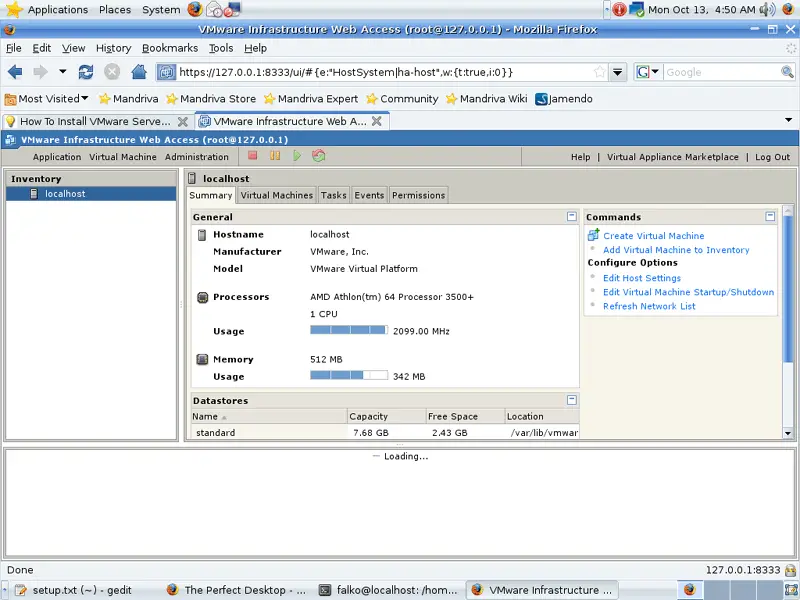Click the network monitor tray icon
The image size is (800, 600).
click(x=637, y=9)
